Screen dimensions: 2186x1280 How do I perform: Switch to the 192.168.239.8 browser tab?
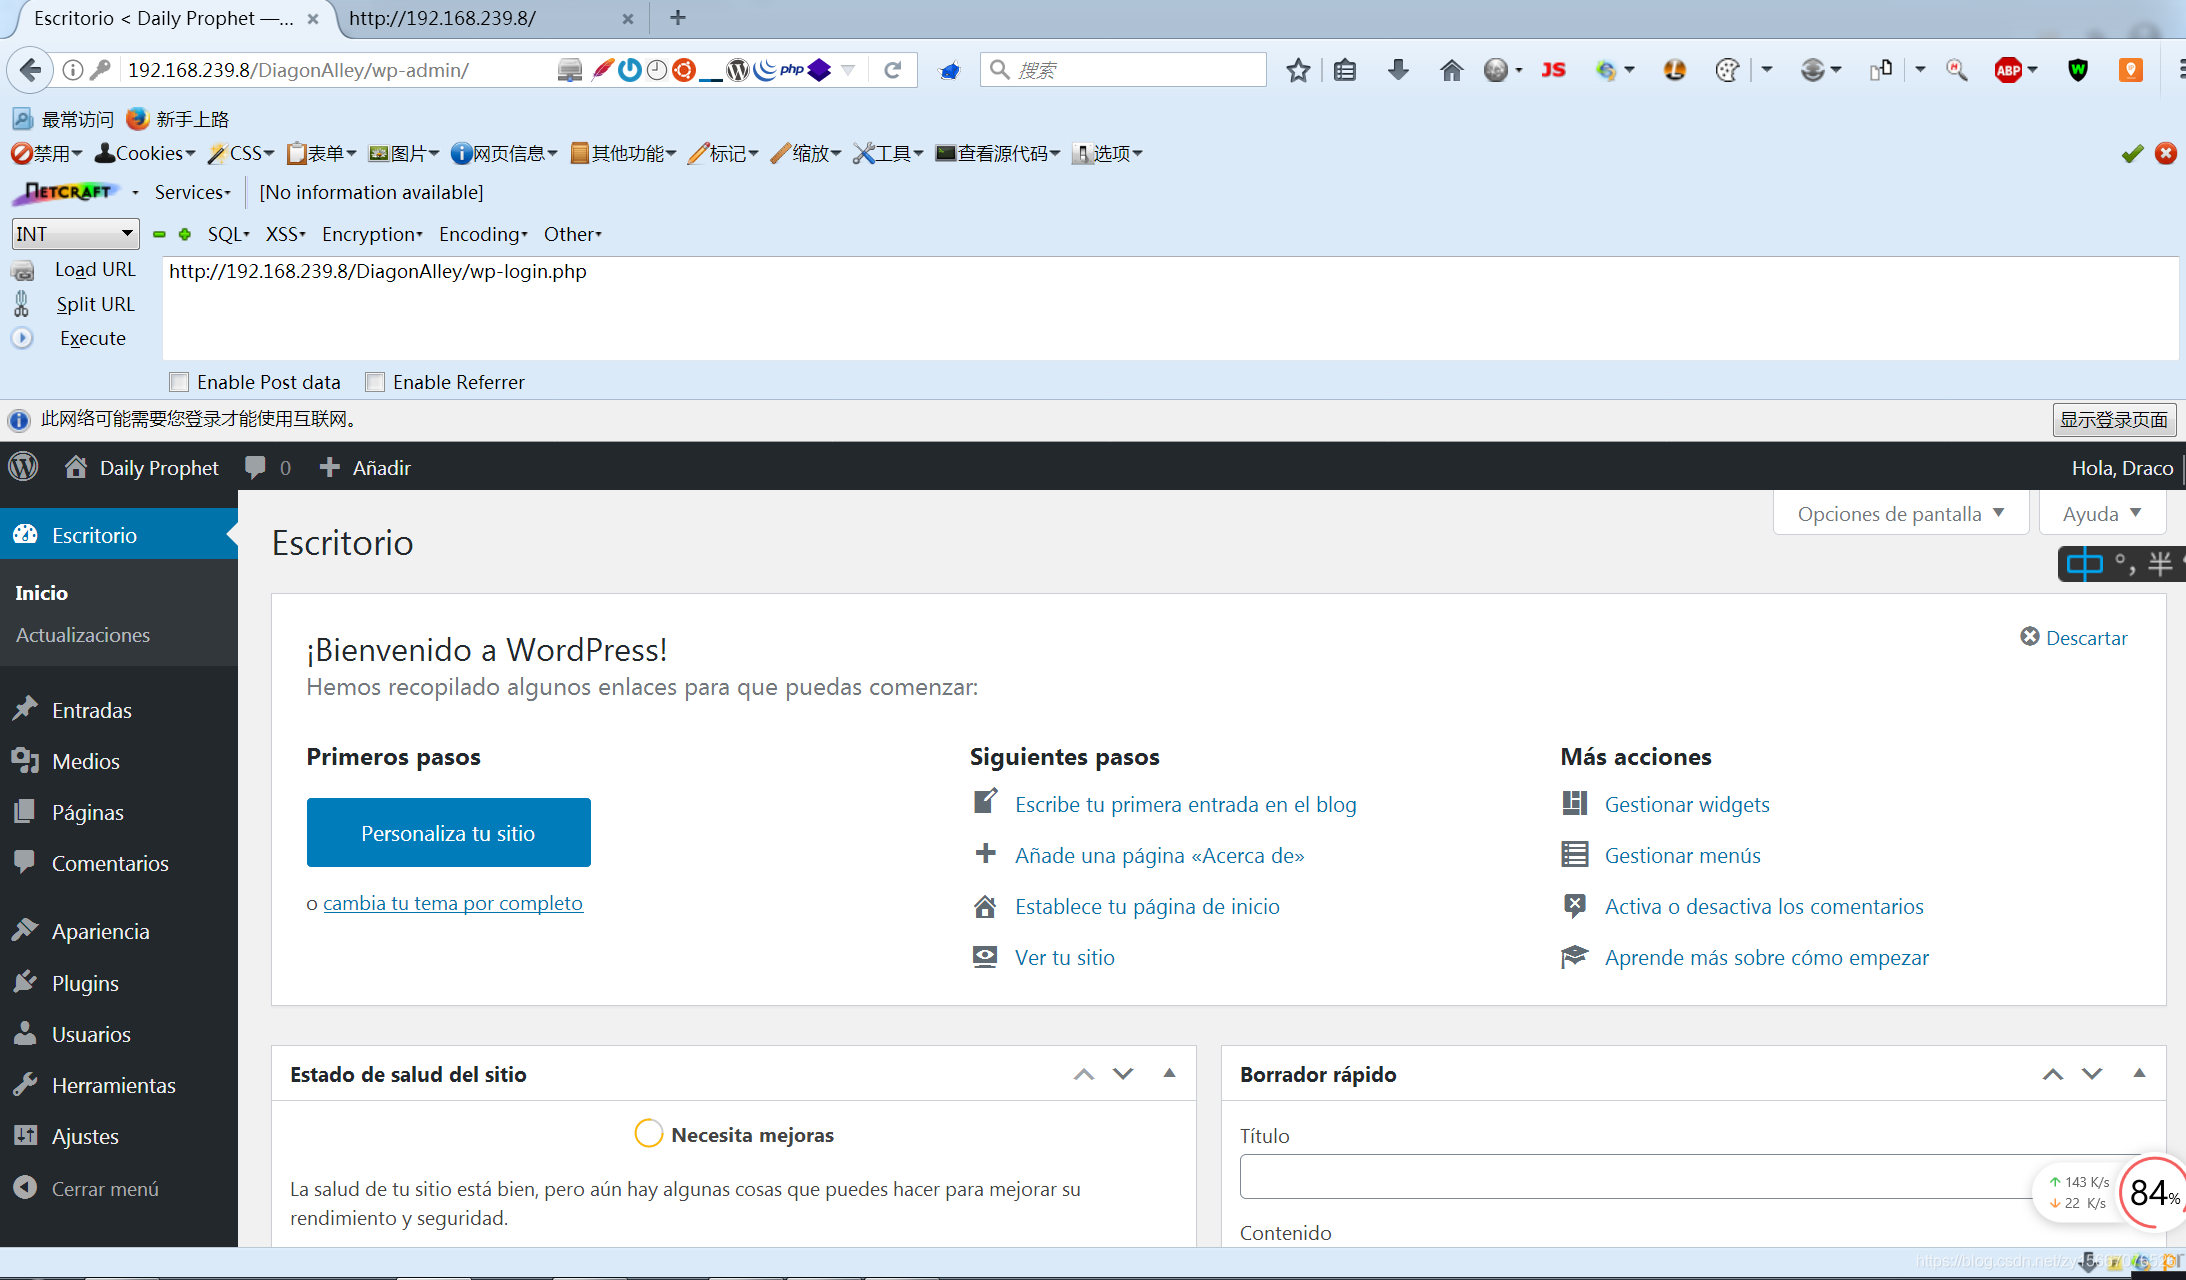[490, 18]
